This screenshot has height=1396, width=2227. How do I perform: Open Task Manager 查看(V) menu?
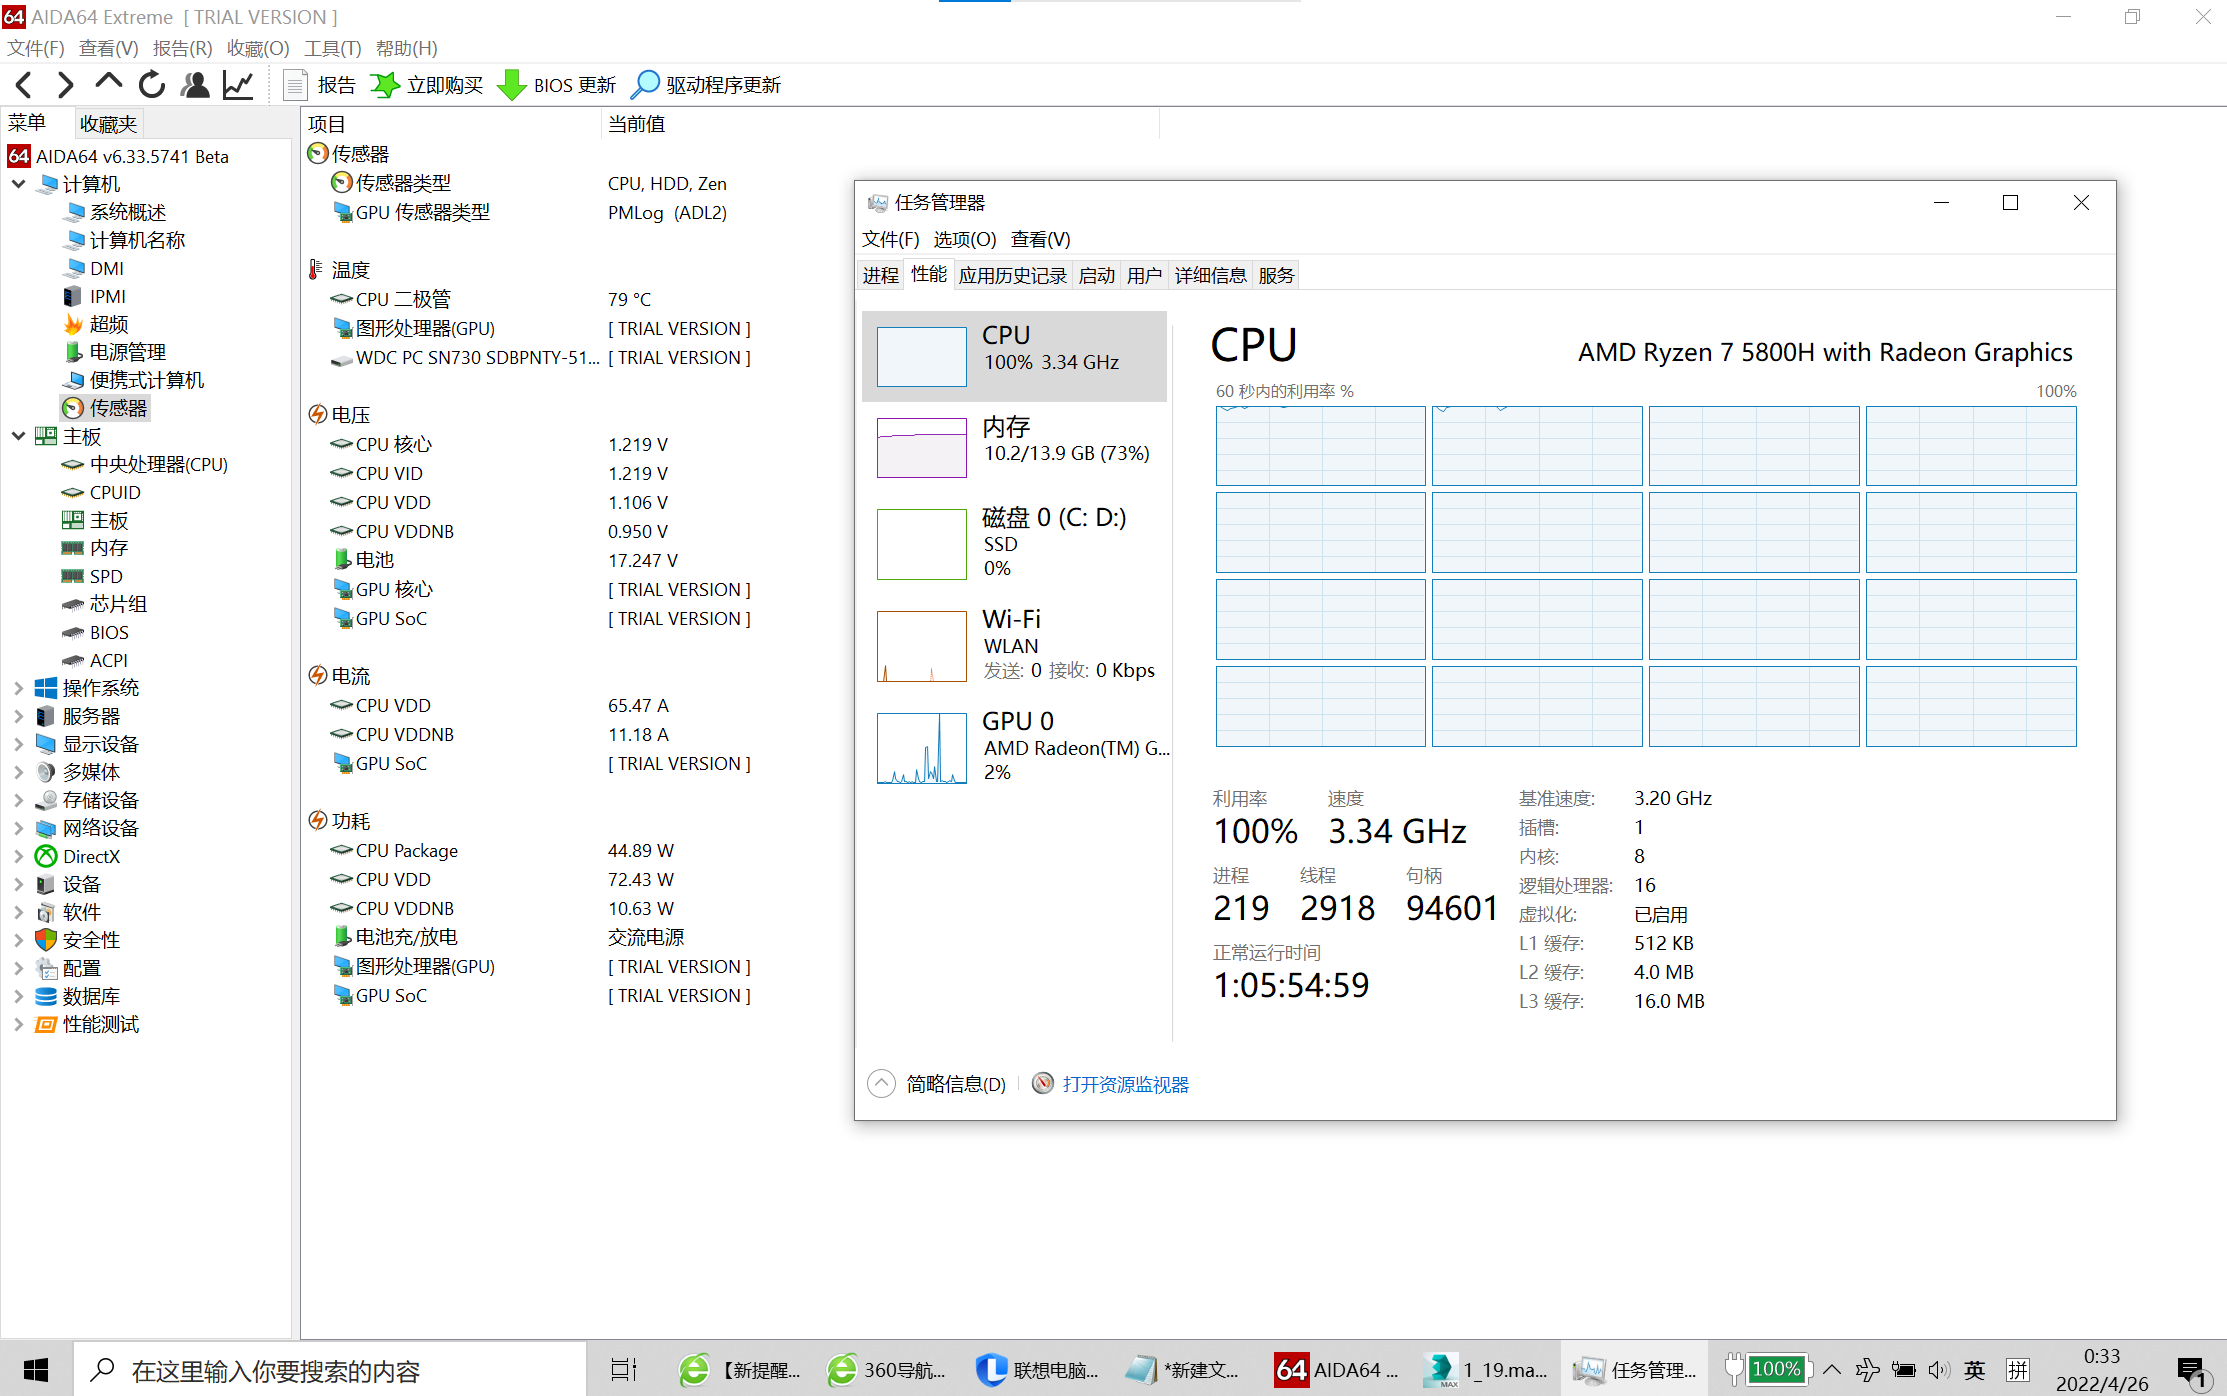[x=1040, y=239]
